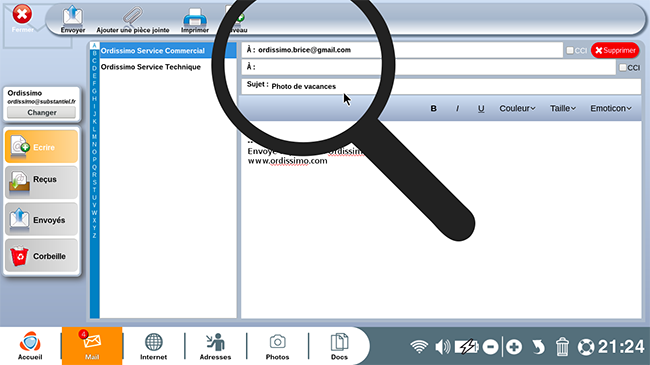Open Docs documents app

click(339, 346)
